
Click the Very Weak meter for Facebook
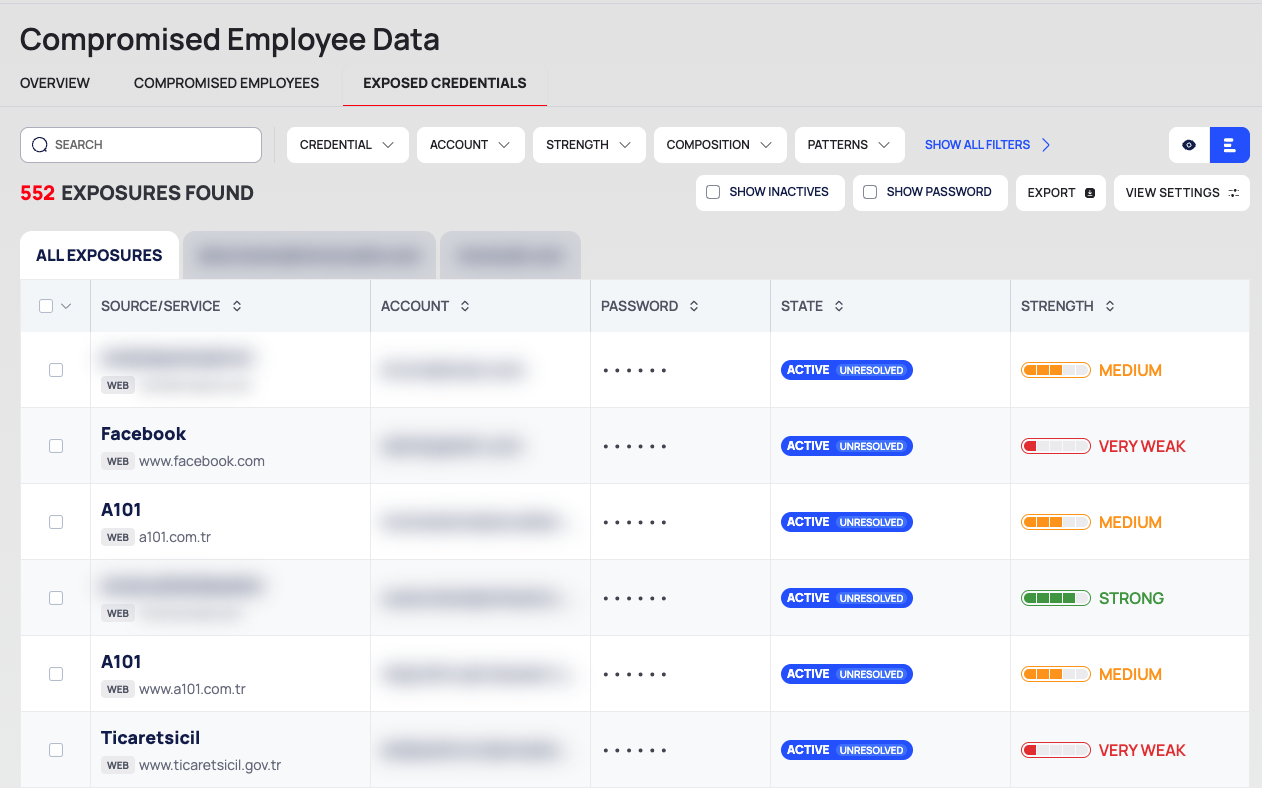click(1056, 446)
